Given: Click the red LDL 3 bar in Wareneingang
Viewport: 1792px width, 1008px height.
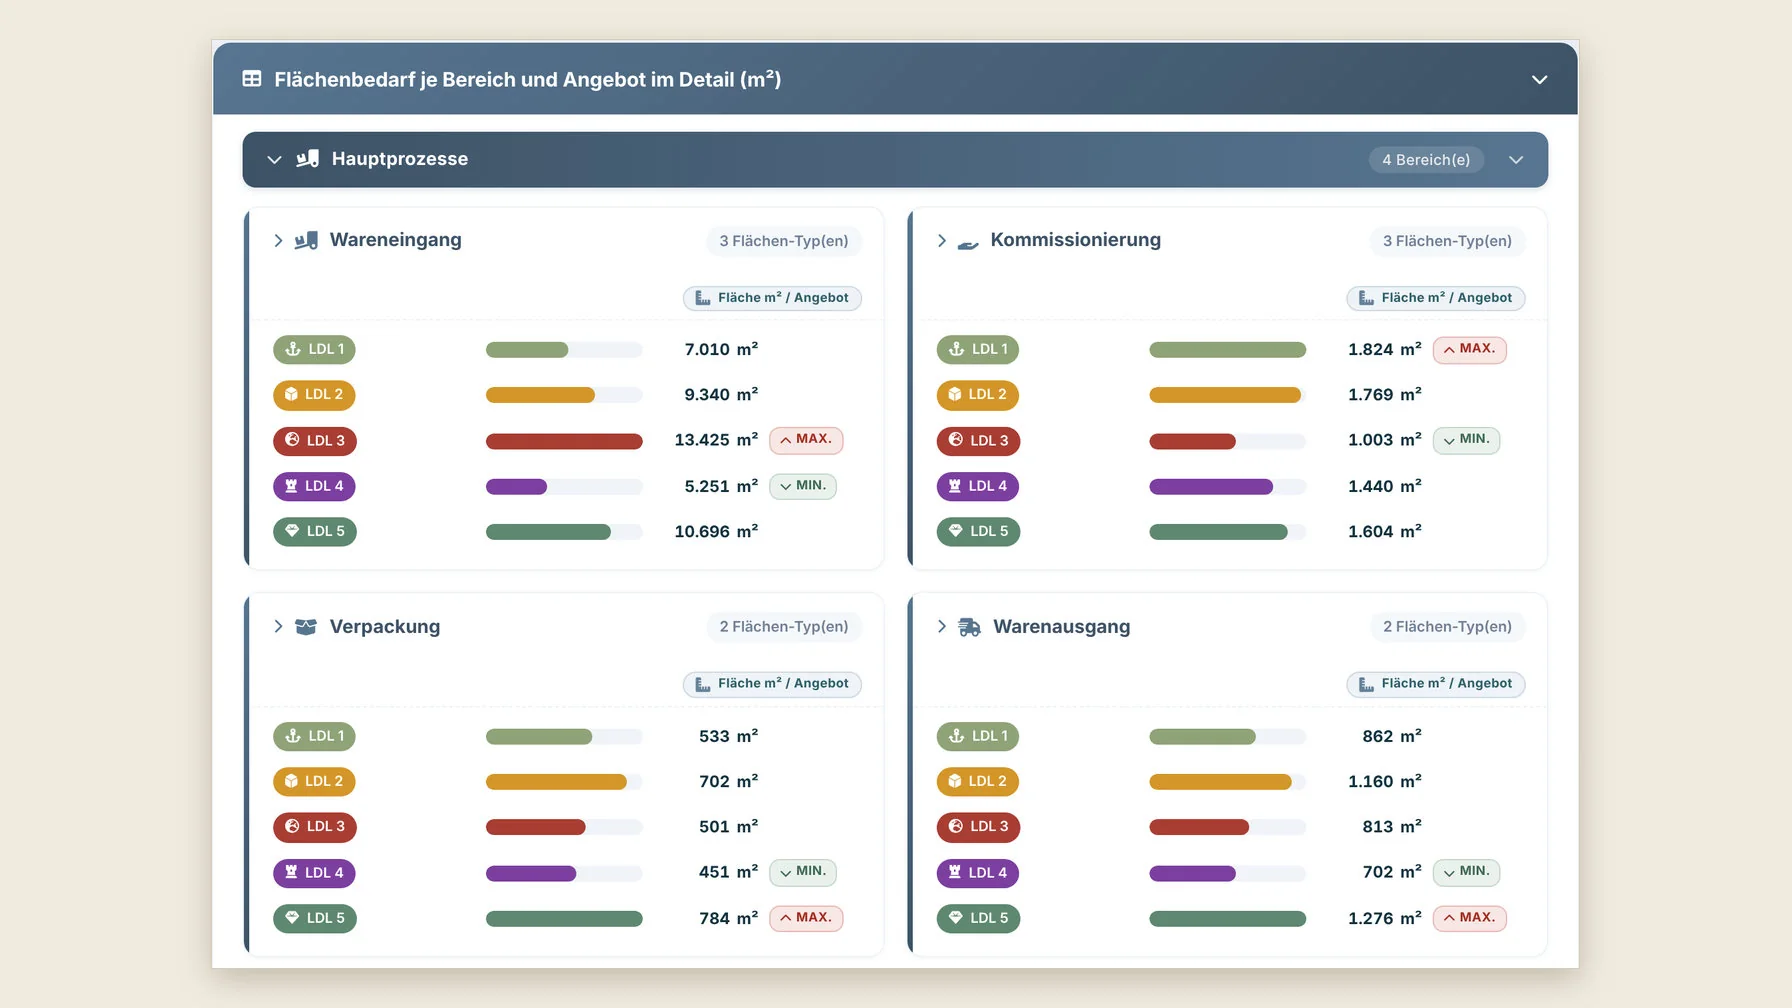Looking at the screenshot, I should [x=564, y=441].
